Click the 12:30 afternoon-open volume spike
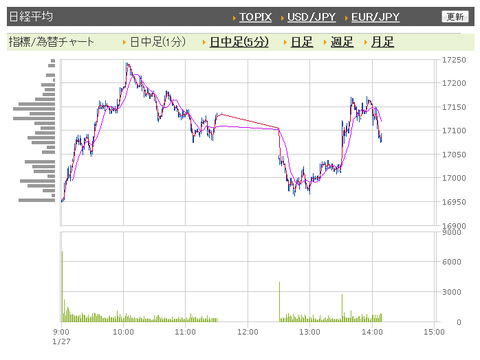Screen dimensions: 480x360 point(279,302)
